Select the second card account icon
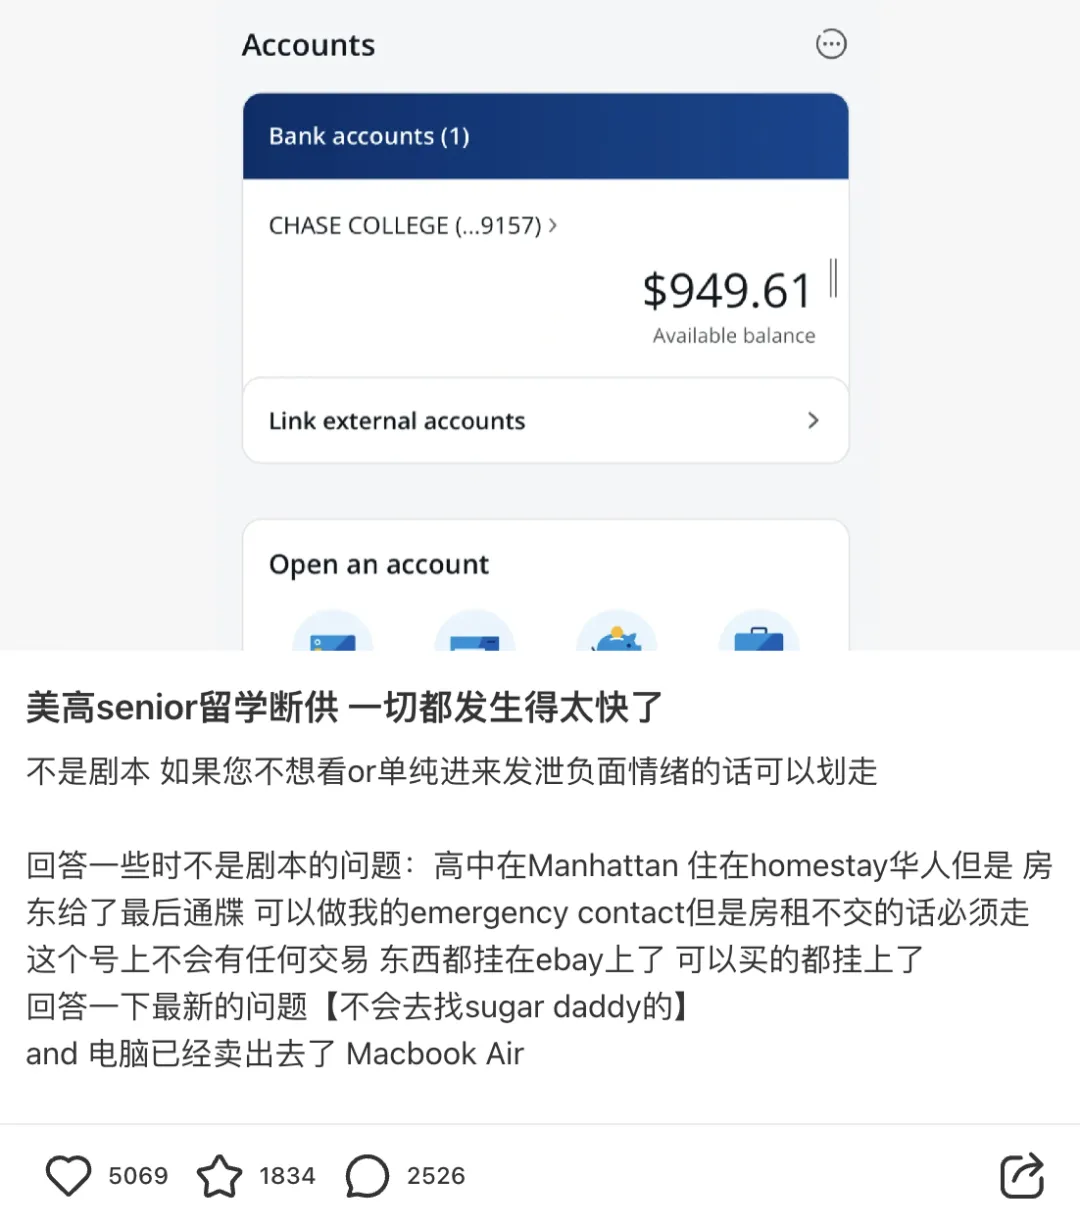This screenshot has height=1227, width=1080. 475,637
